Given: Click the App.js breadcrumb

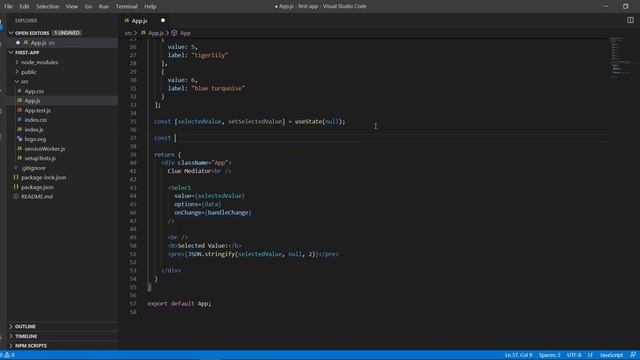Looking at the screenshot, I should click(156, 33).
